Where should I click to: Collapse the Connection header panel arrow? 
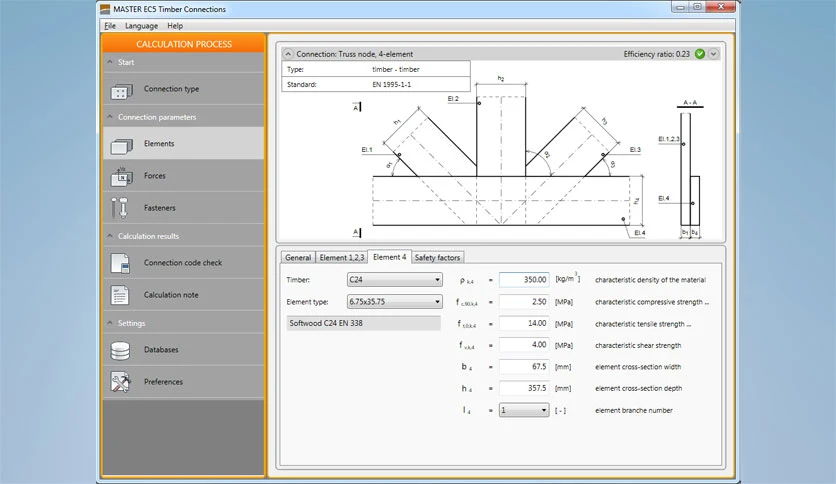(288, 54)
